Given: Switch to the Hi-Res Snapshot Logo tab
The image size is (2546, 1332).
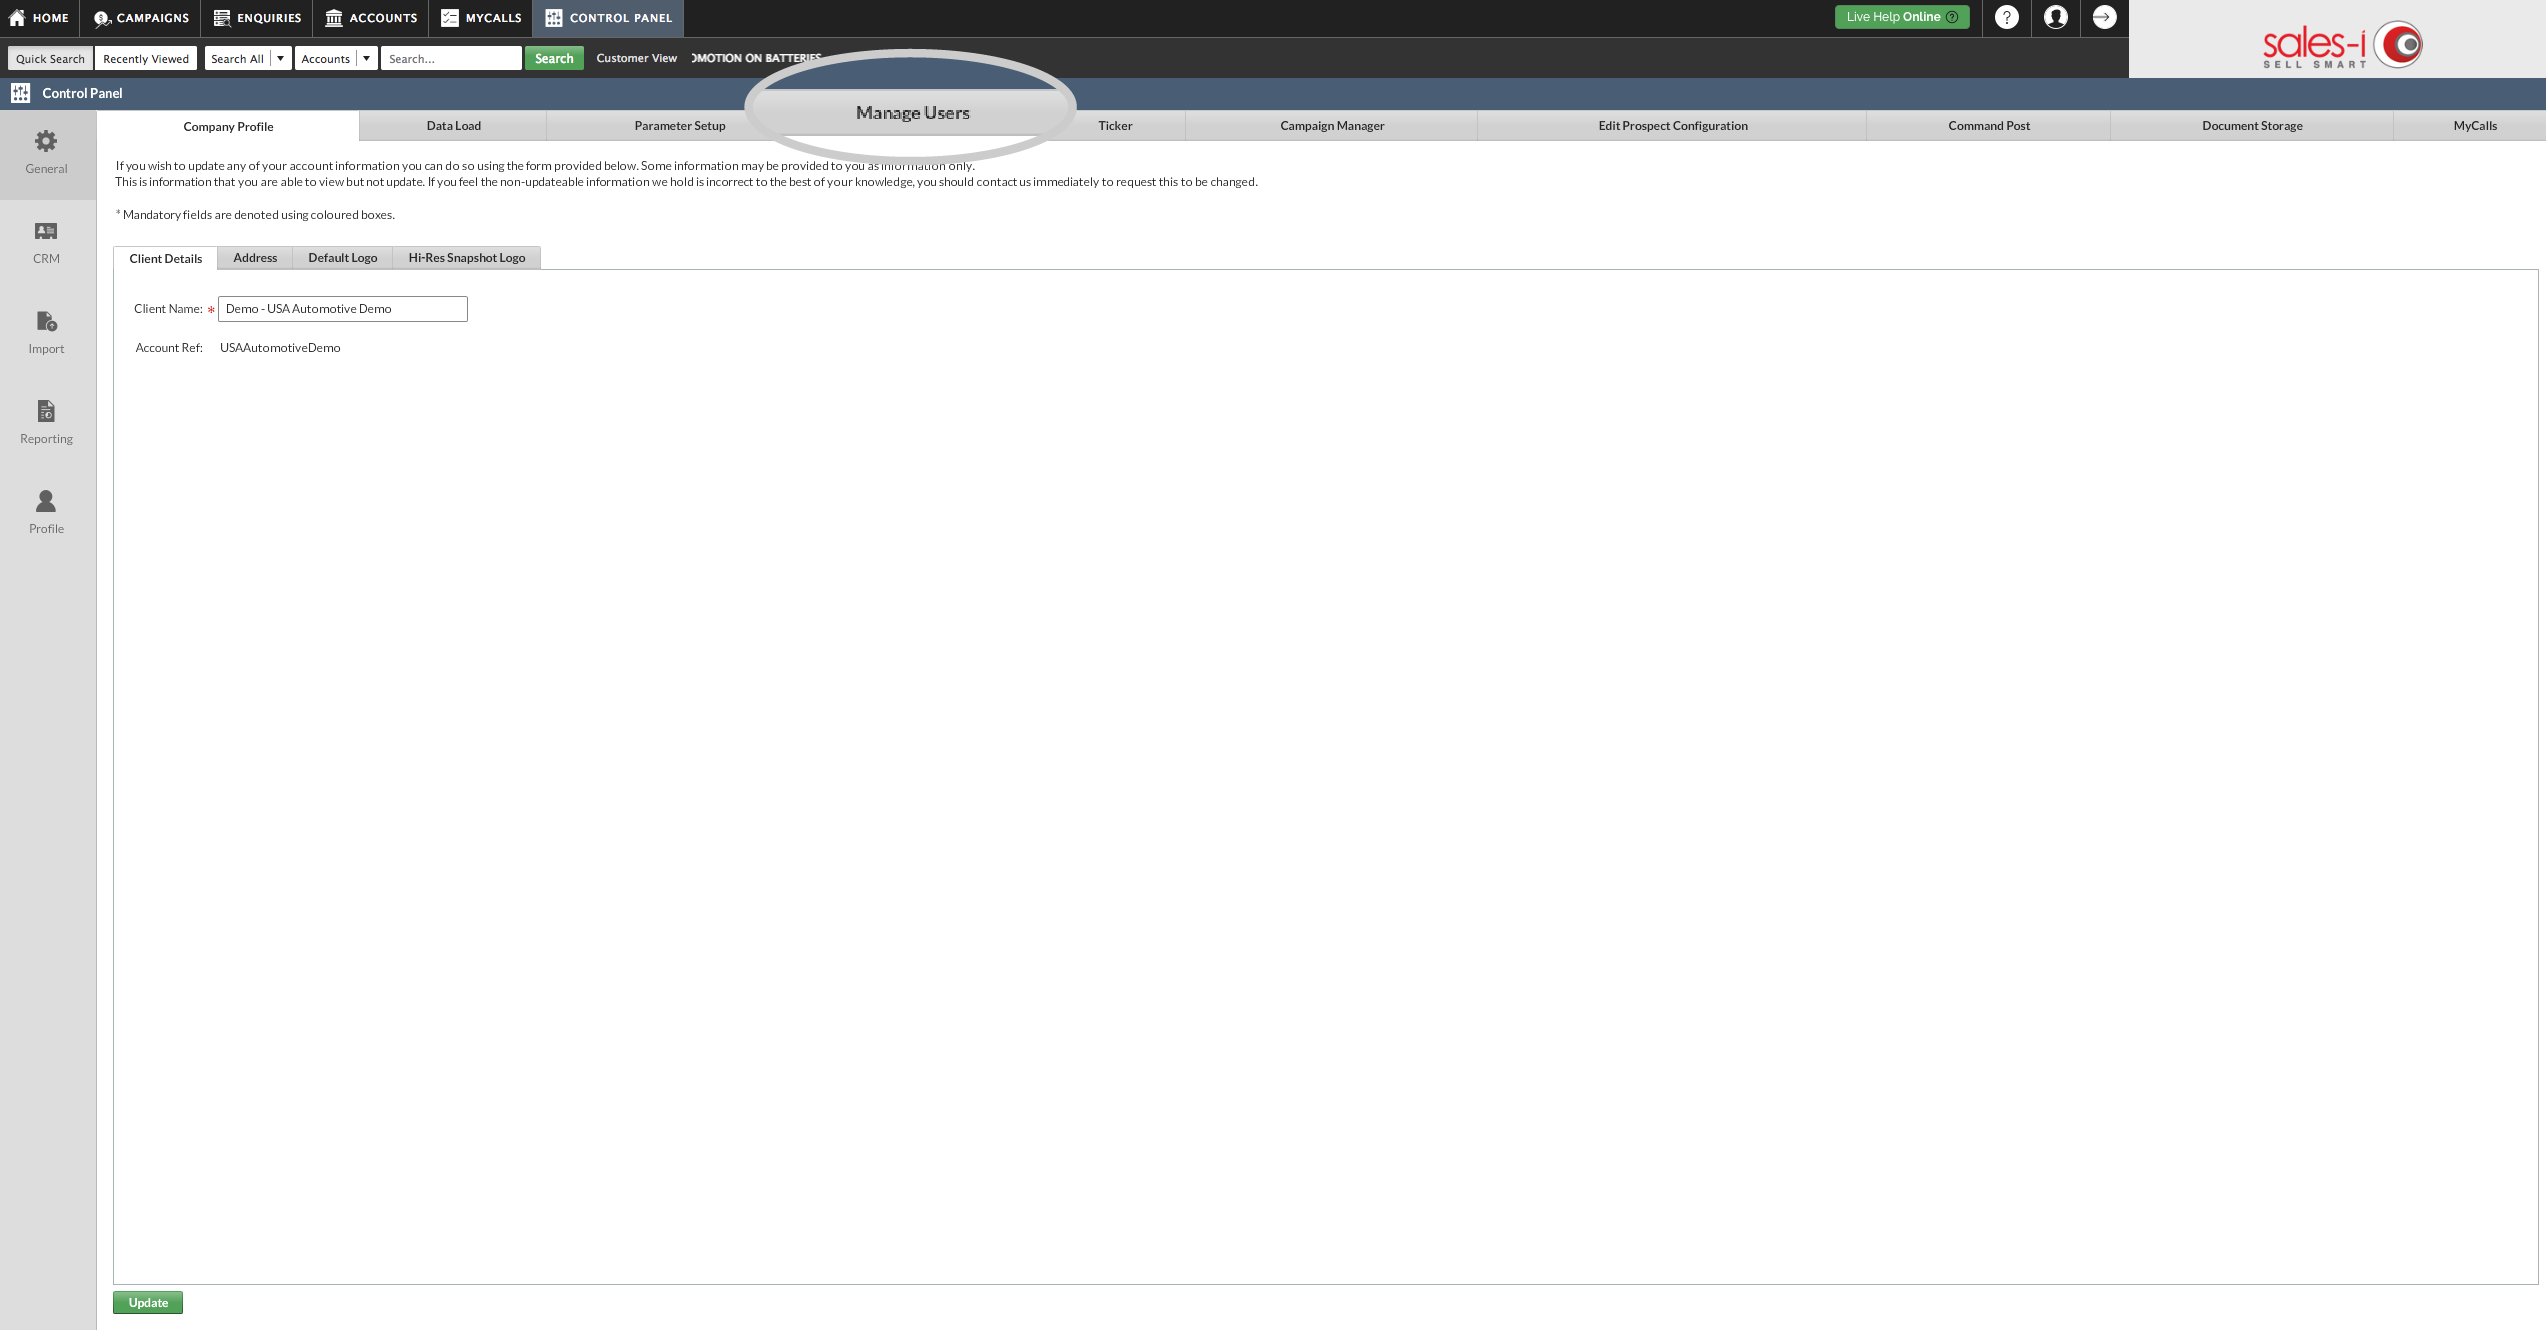Looking at the screenshot, I should [468, 258].
